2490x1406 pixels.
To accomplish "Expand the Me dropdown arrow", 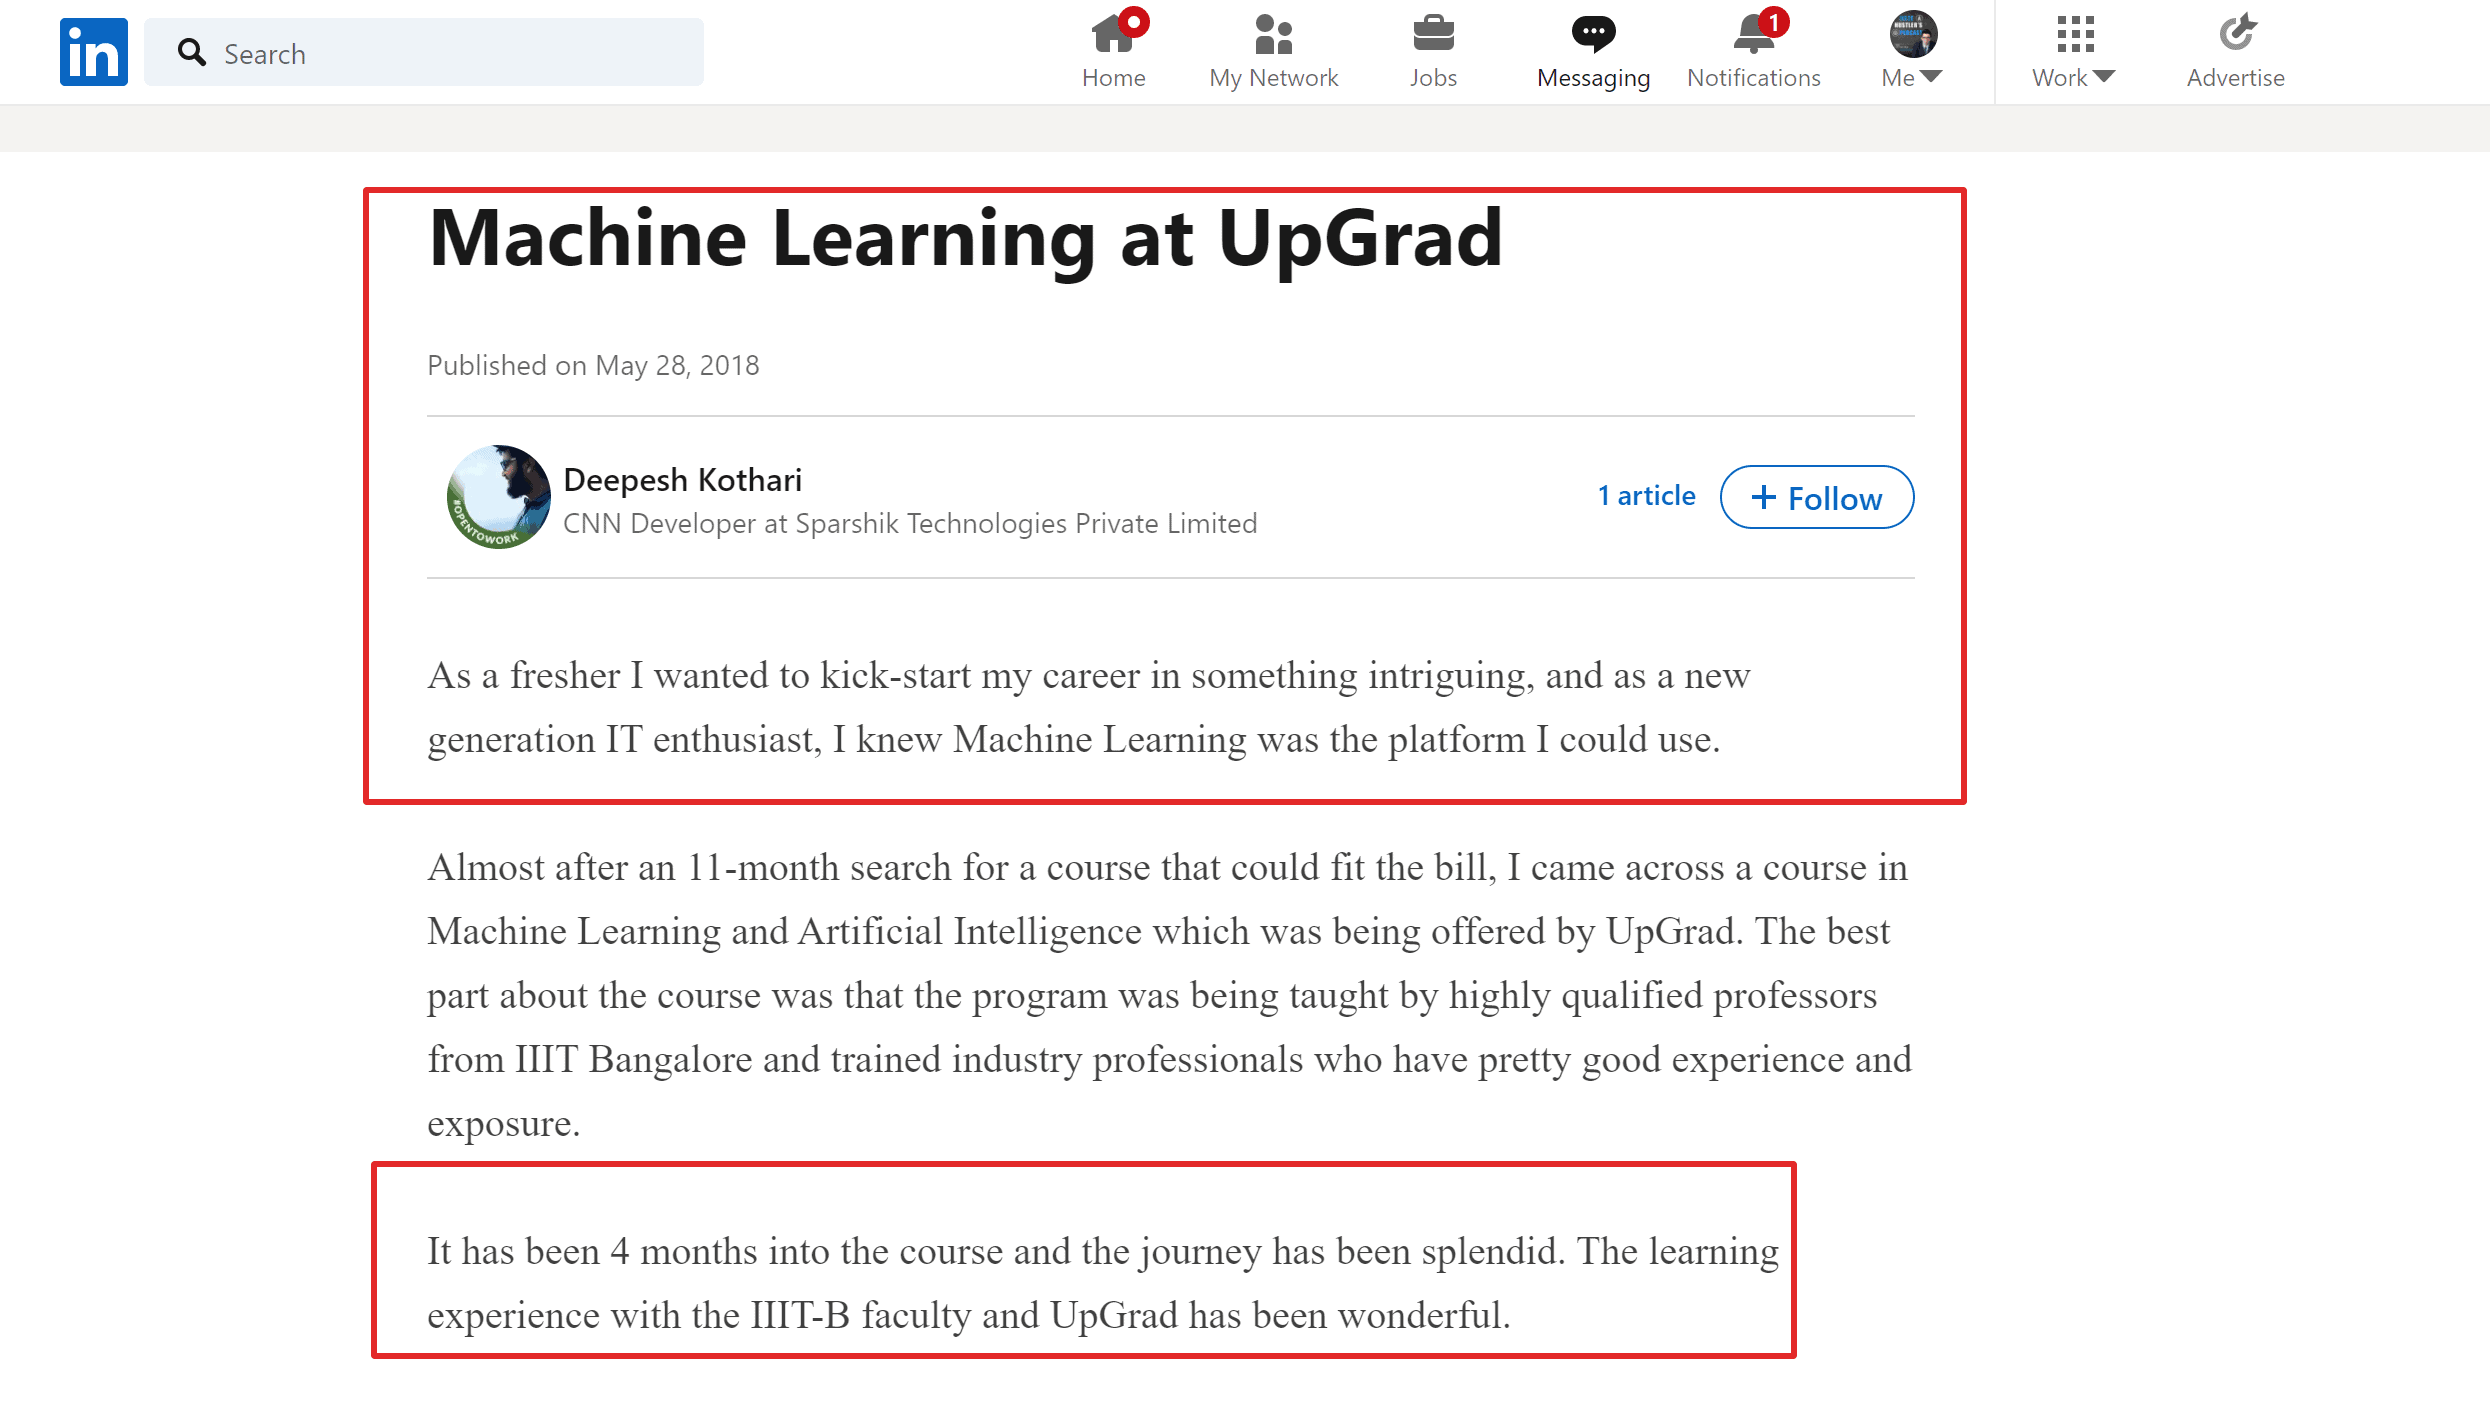I will point(1931,77).
